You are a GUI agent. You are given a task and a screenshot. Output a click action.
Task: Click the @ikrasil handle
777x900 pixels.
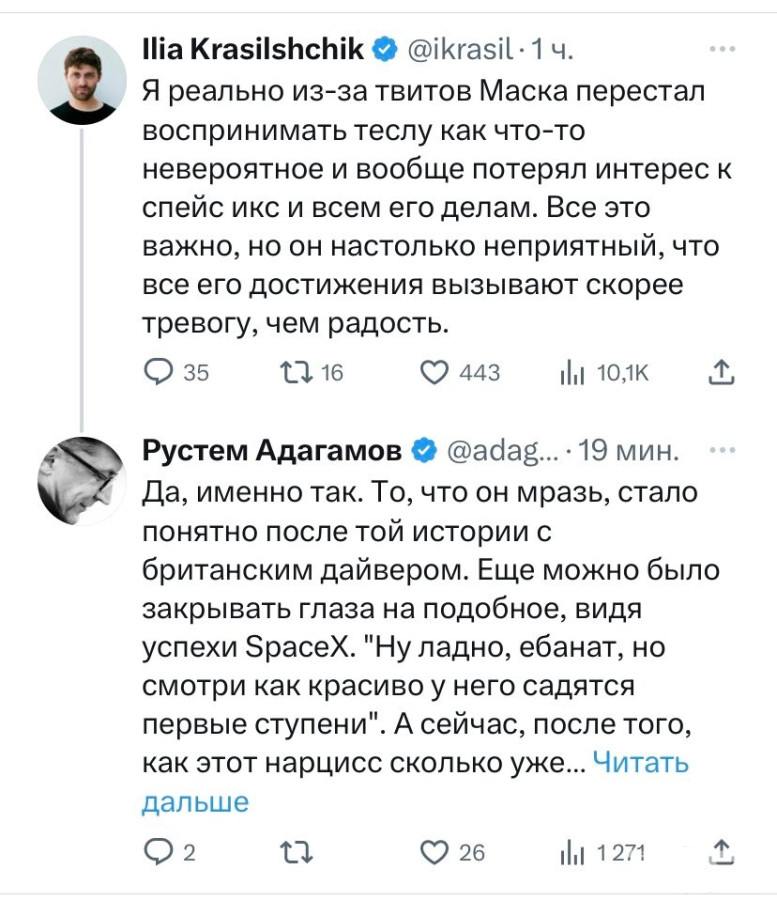(460, 48)
